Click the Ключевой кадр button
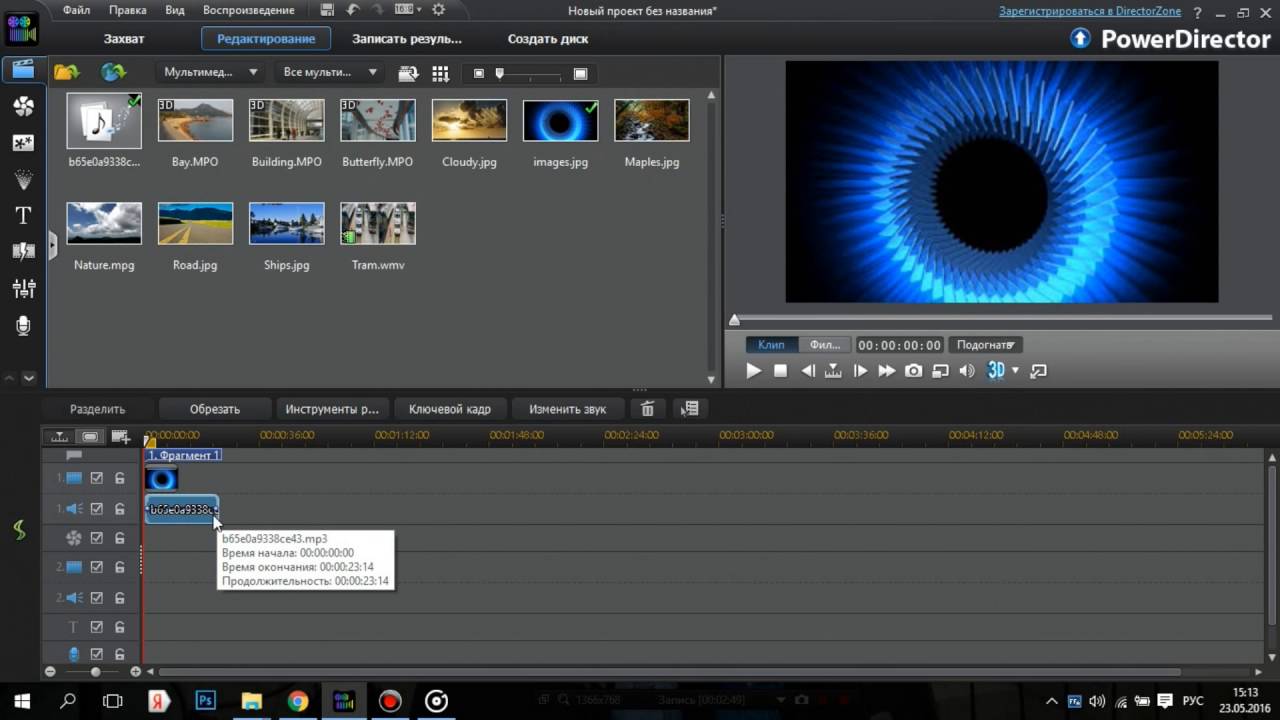This screenshot has width=1280, height=720. tap(450, 409)
